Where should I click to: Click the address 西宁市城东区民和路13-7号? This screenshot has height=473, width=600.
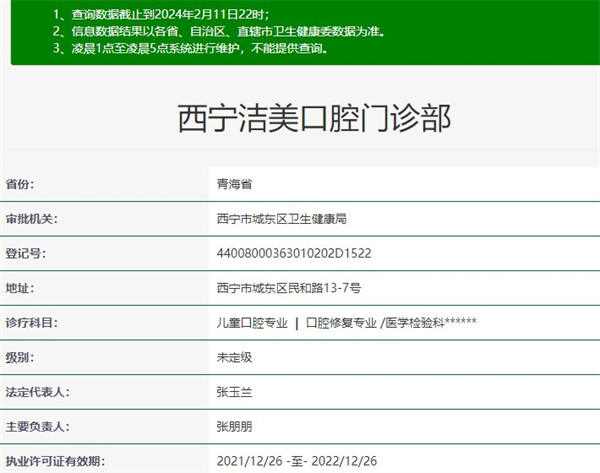289,288
